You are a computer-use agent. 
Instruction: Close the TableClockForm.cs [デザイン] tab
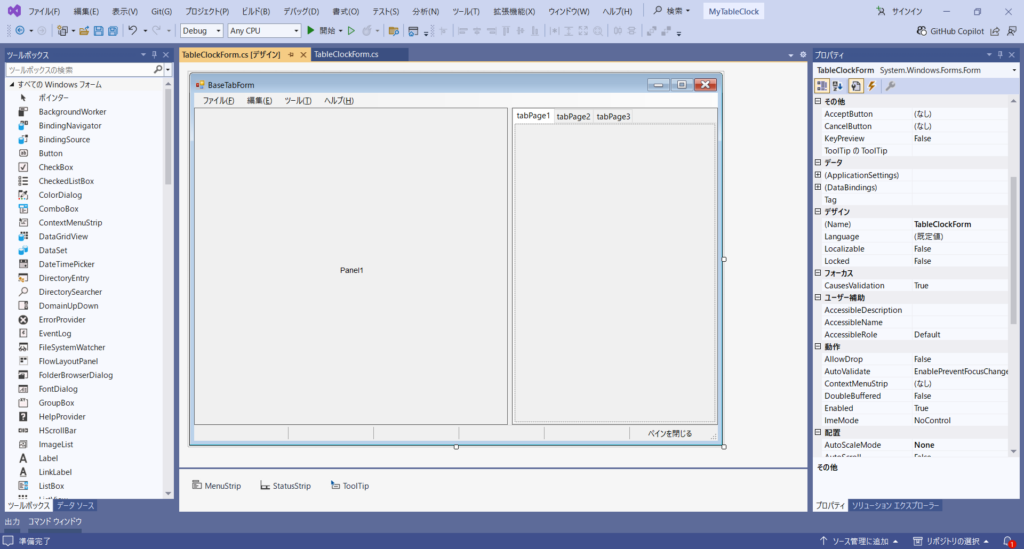click(x=303, y=55)
